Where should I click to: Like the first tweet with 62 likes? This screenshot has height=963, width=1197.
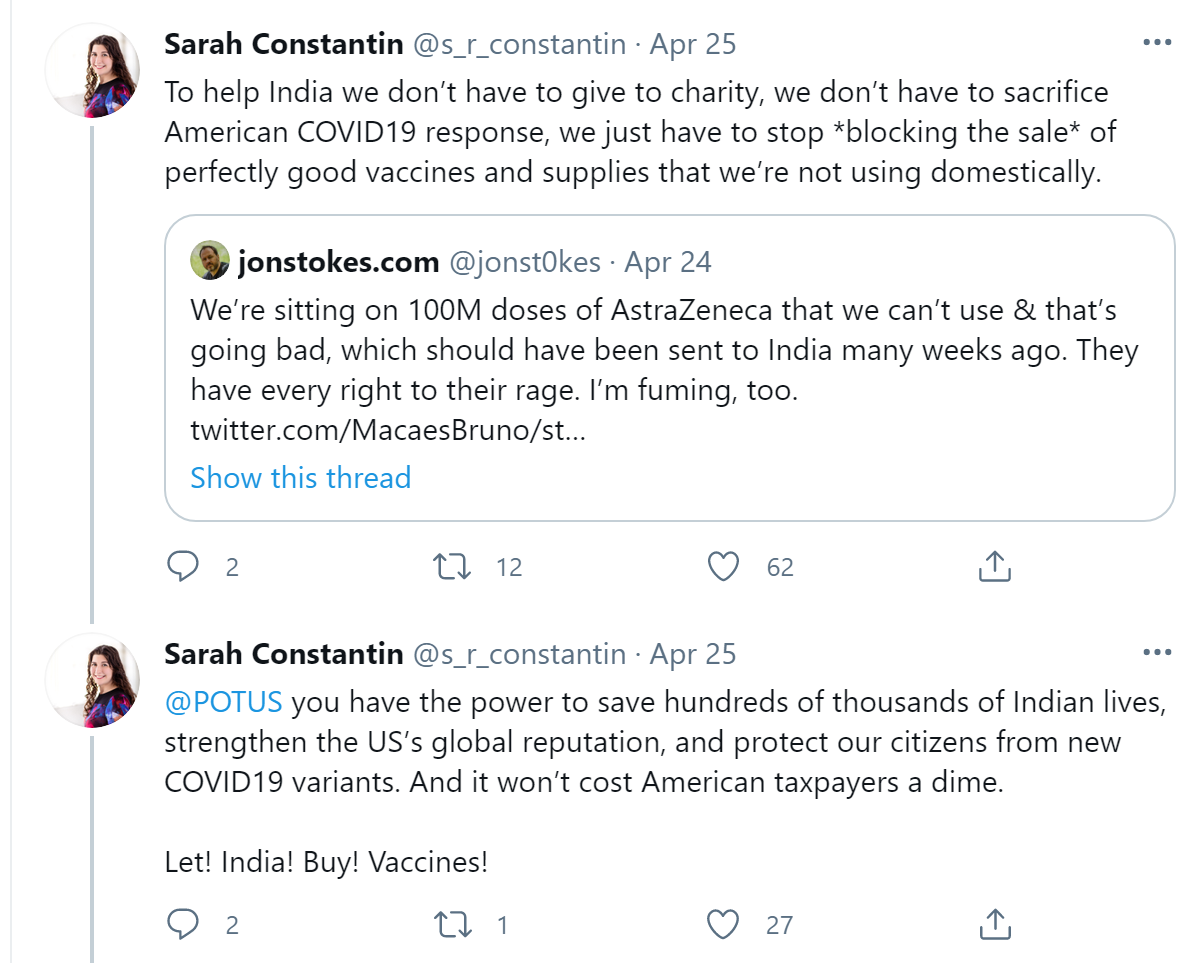723,567
